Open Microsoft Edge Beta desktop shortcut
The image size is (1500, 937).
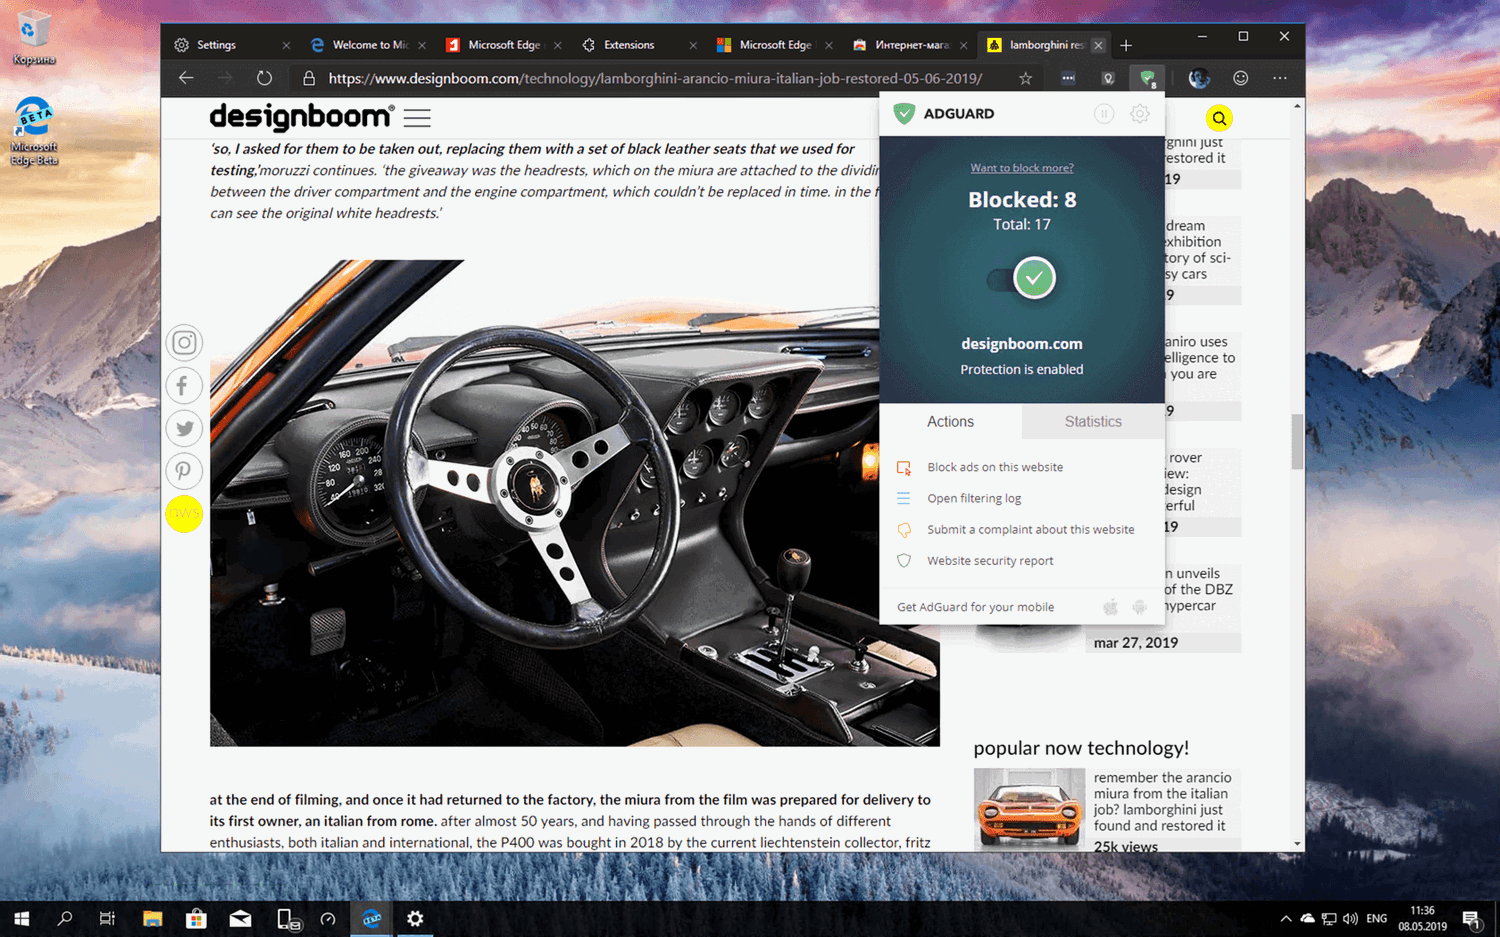(34, 131)
